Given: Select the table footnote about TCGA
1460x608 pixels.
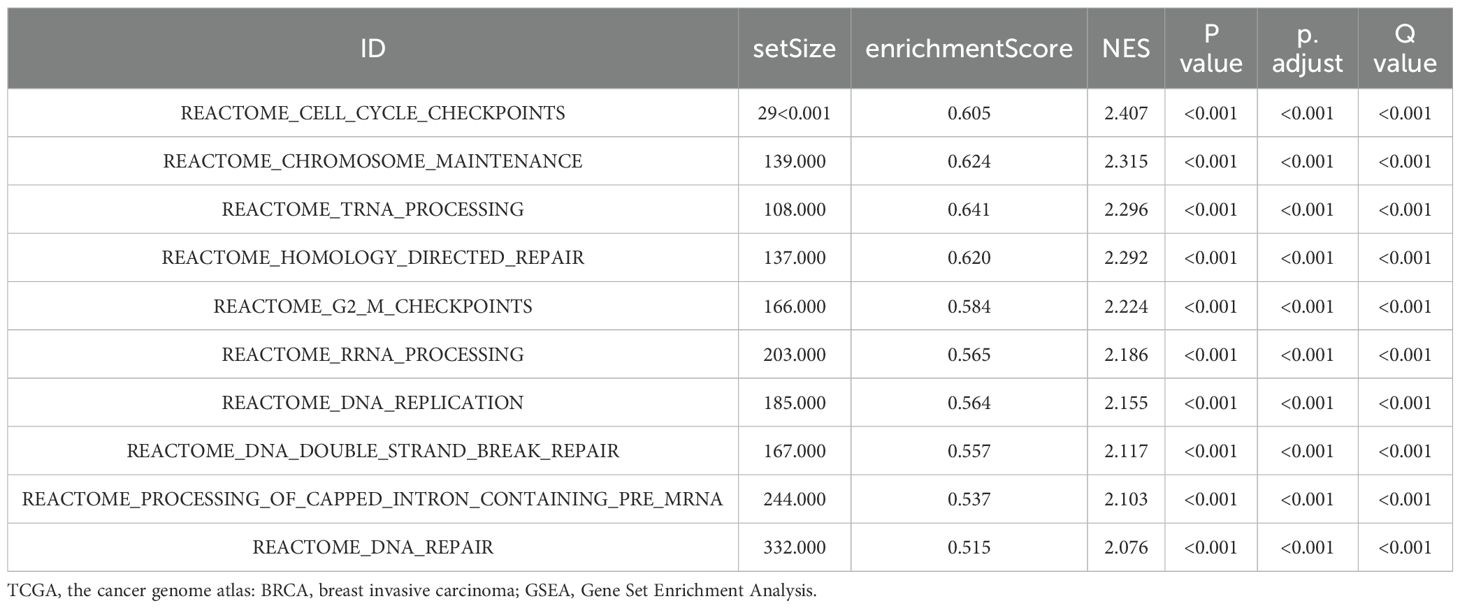Looking at the screenshot, I should tap(411, 590).
